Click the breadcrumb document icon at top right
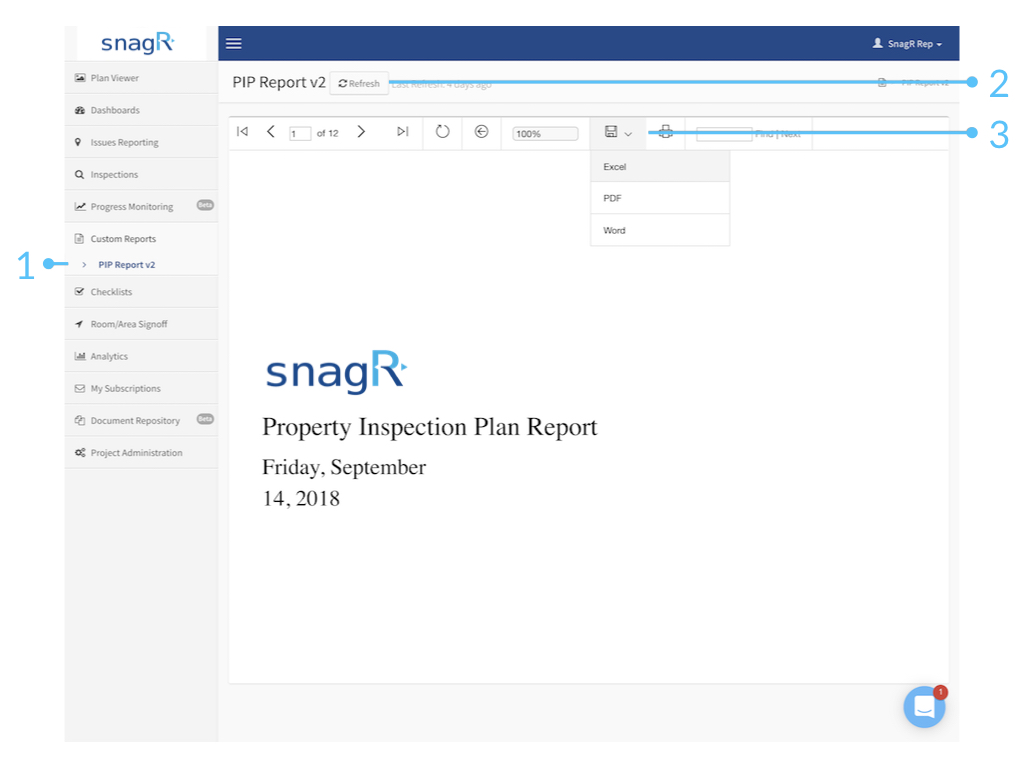This screenshot has height=768, width=1024. tap(882, 82)
